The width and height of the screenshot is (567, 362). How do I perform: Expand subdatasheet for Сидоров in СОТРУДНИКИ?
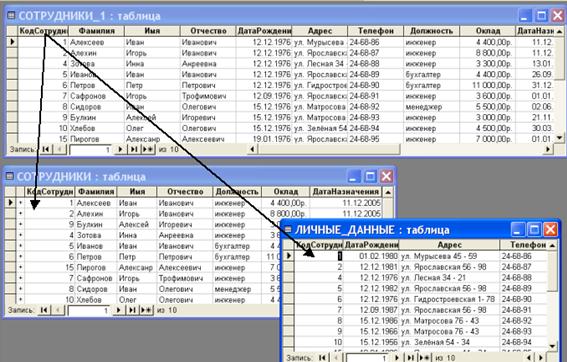click(21, 289)
